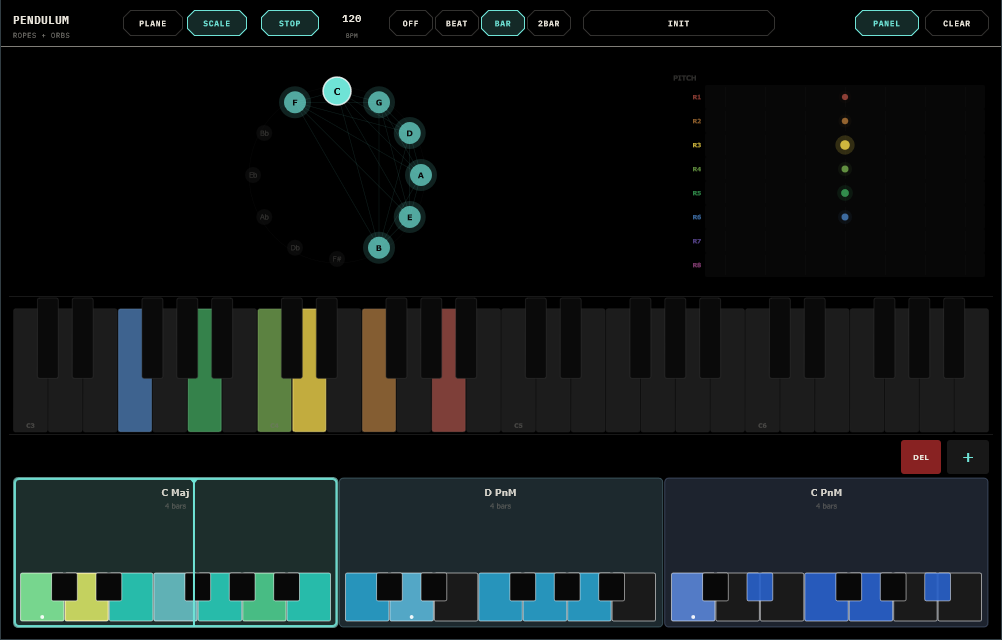The width and height of the screenshot is (1002, 640).
Task: Toggle the E note on the circle
Action: (x=410, y=217)
